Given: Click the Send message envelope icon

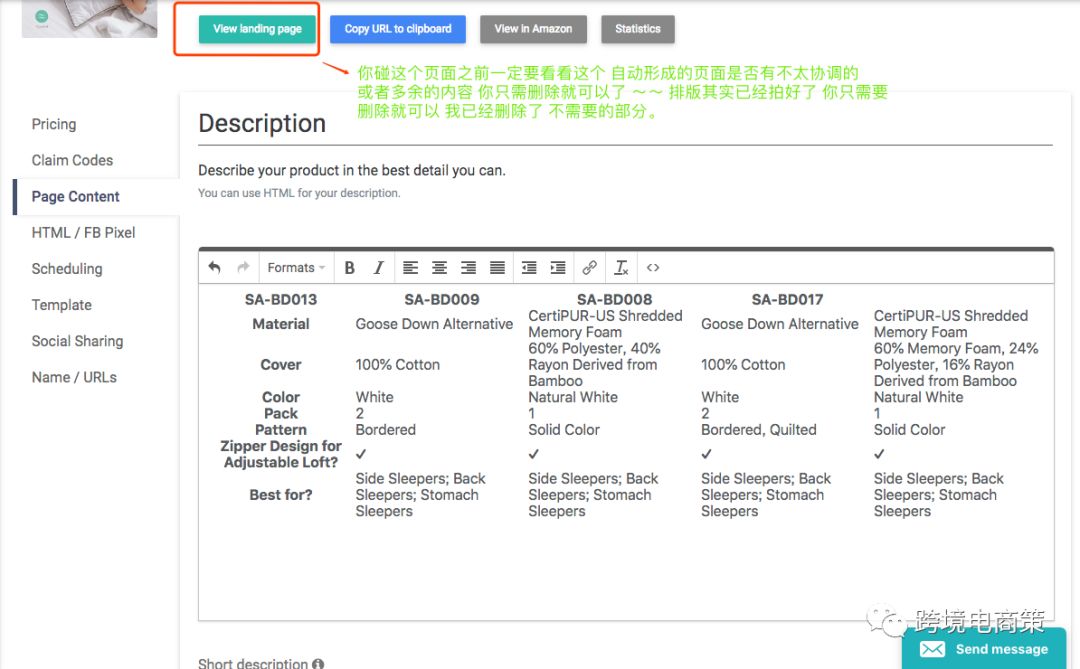Looking at the screenshot, I should click(931, 649).
